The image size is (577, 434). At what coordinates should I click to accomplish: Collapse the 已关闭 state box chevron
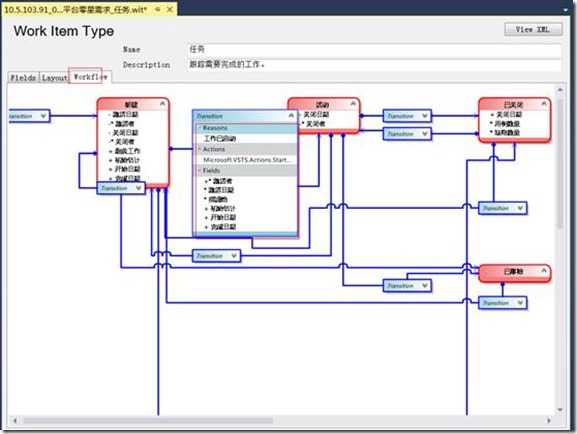pos(544,105)
